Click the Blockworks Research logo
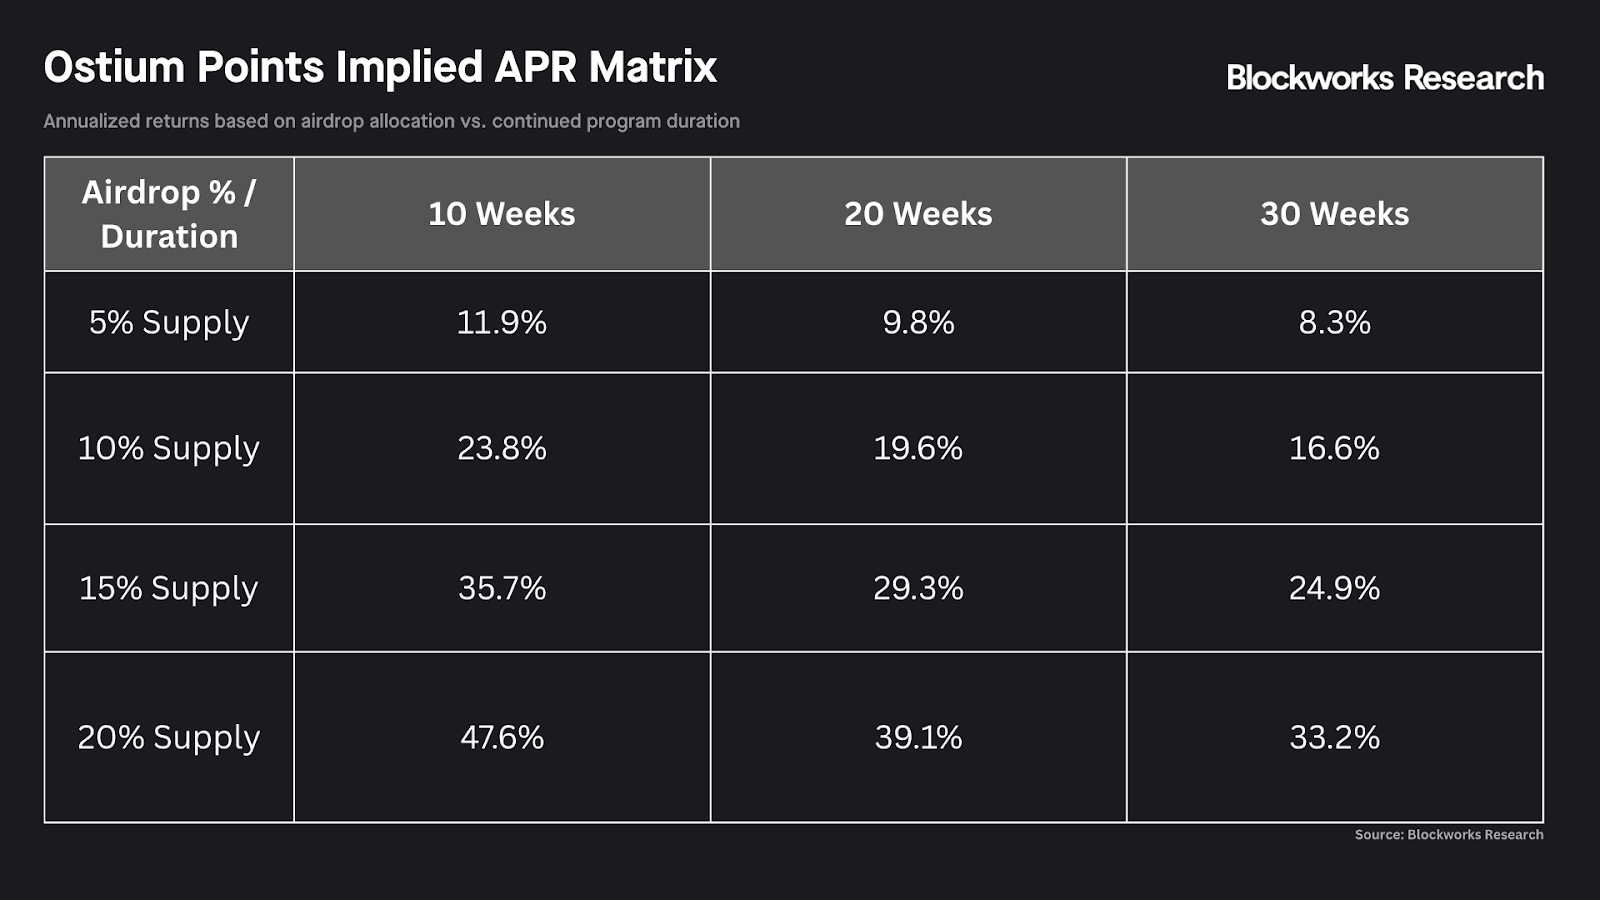The image size is (1600, 900). [1385, 78]
